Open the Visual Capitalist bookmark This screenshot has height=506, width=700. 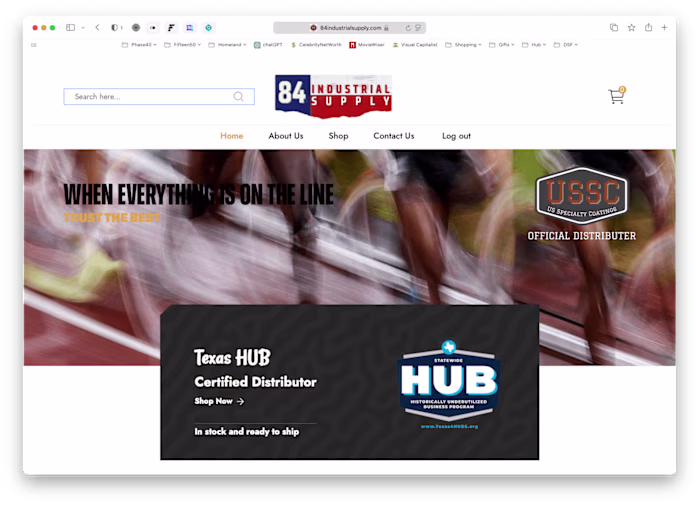[x=415, y=45]
